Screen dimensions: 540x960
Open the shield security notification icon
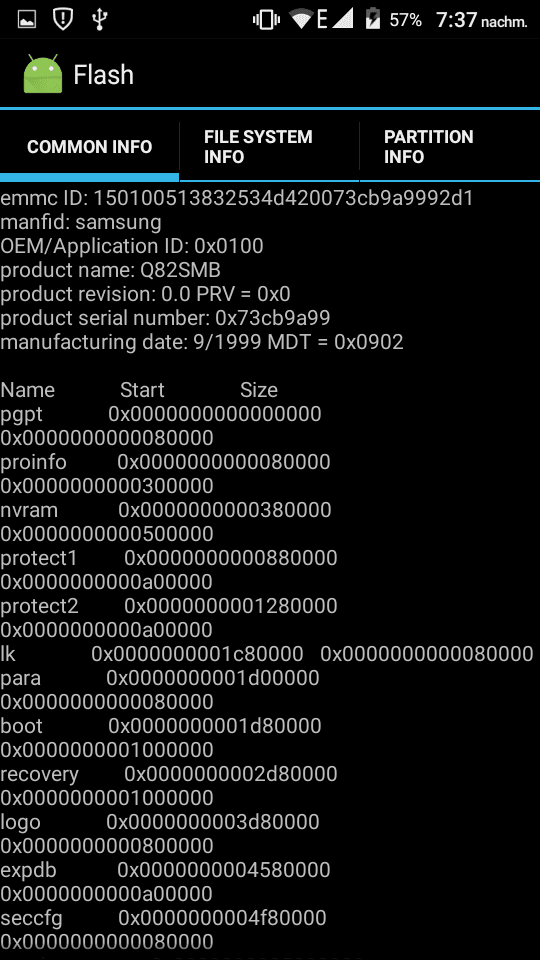(63, 19)
